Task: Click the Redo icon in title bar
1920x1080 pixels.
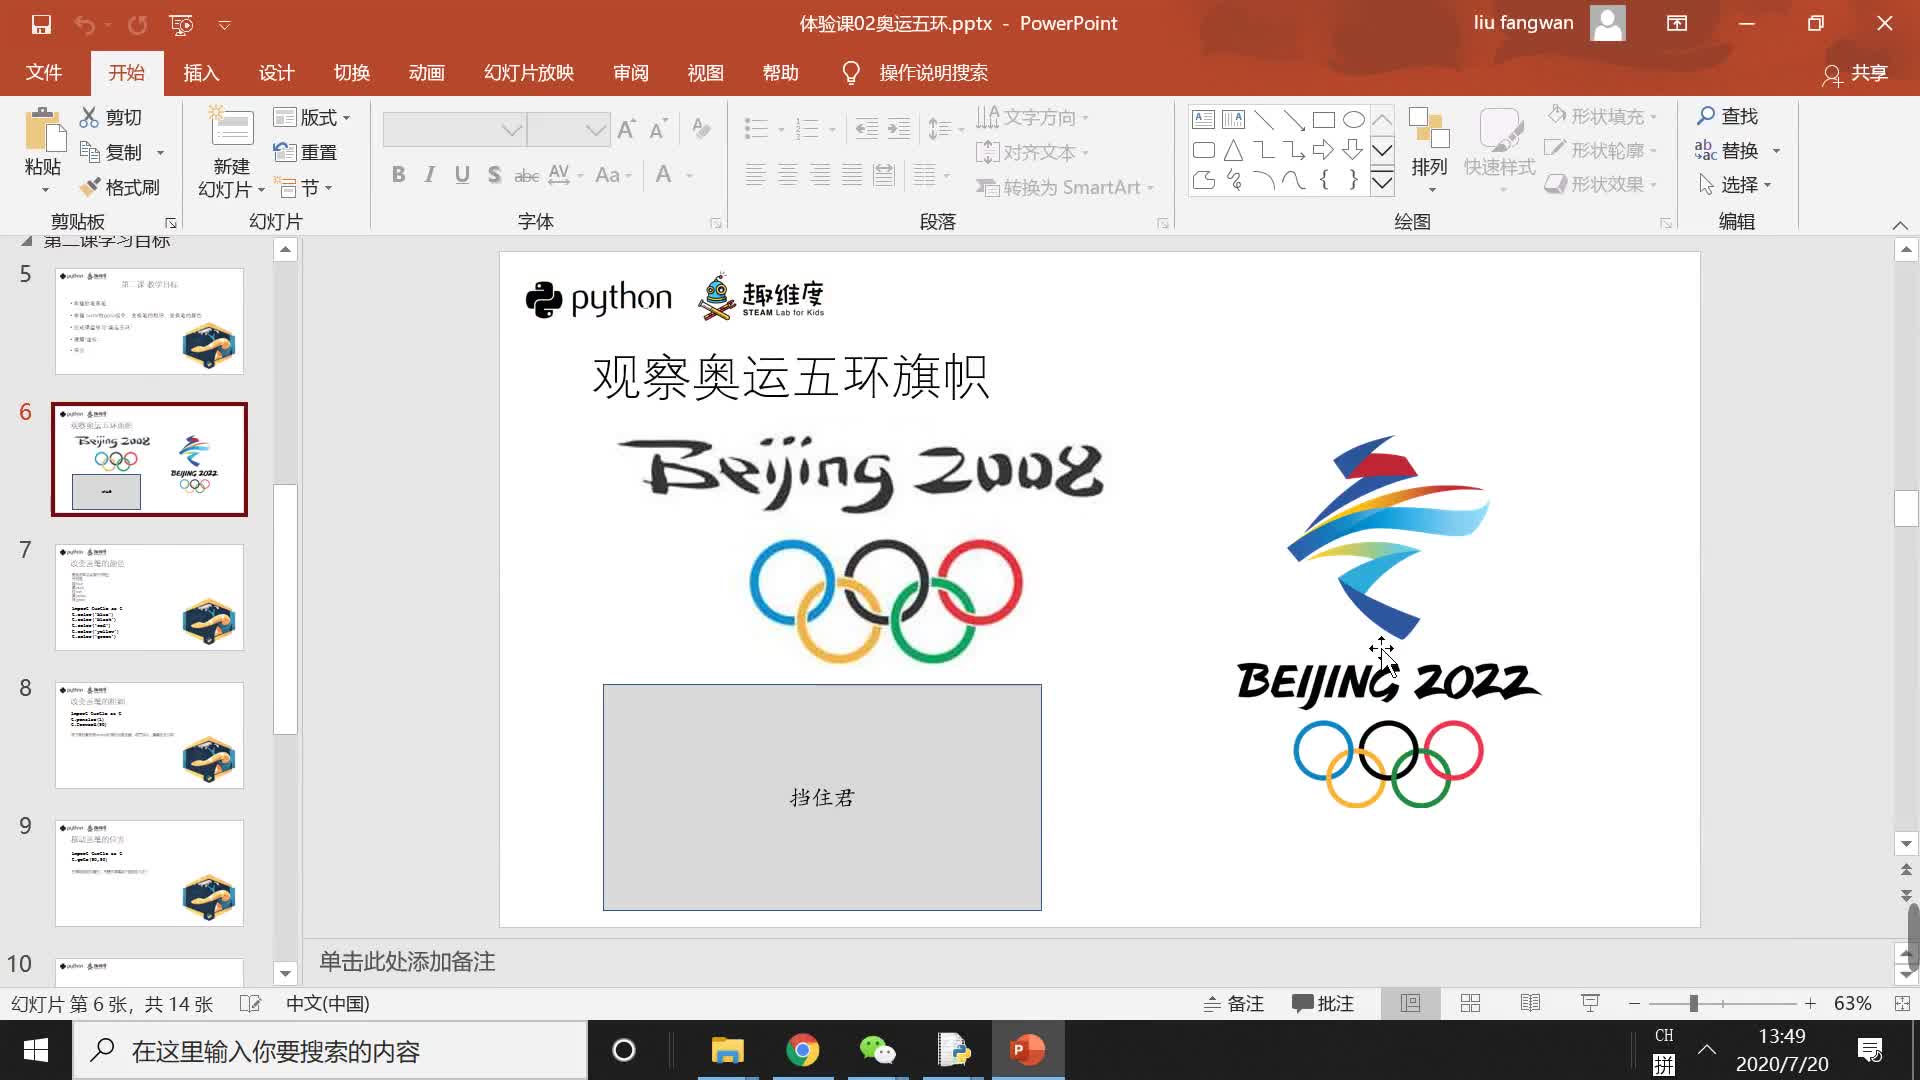Action: click(137, 24)
